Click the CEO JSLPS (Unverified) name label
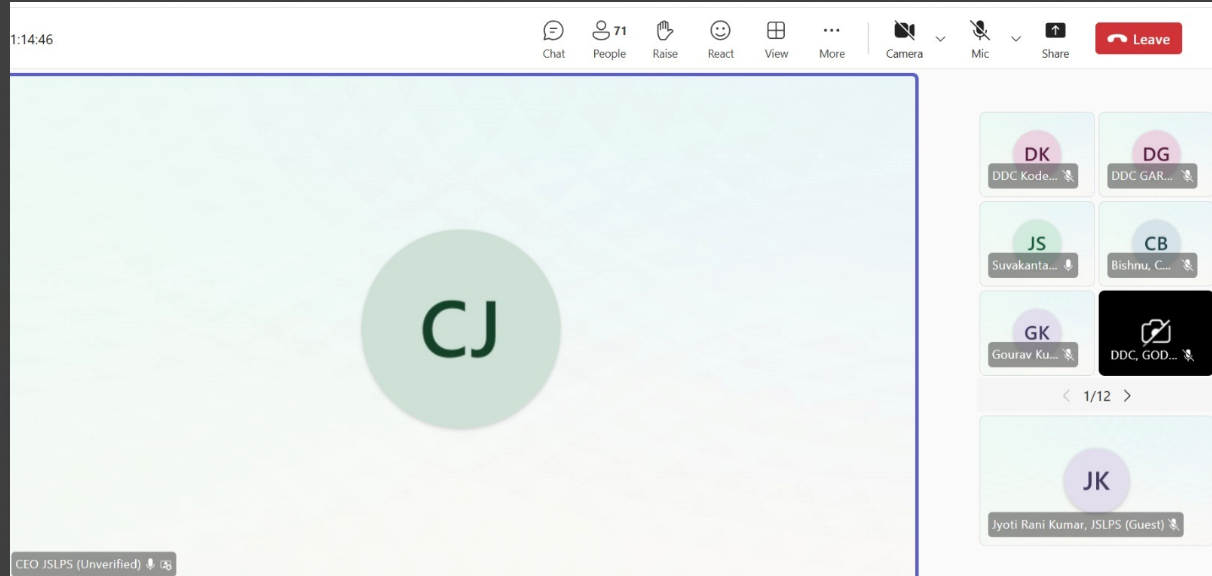The image size is (1212, 576). point(78,564)
